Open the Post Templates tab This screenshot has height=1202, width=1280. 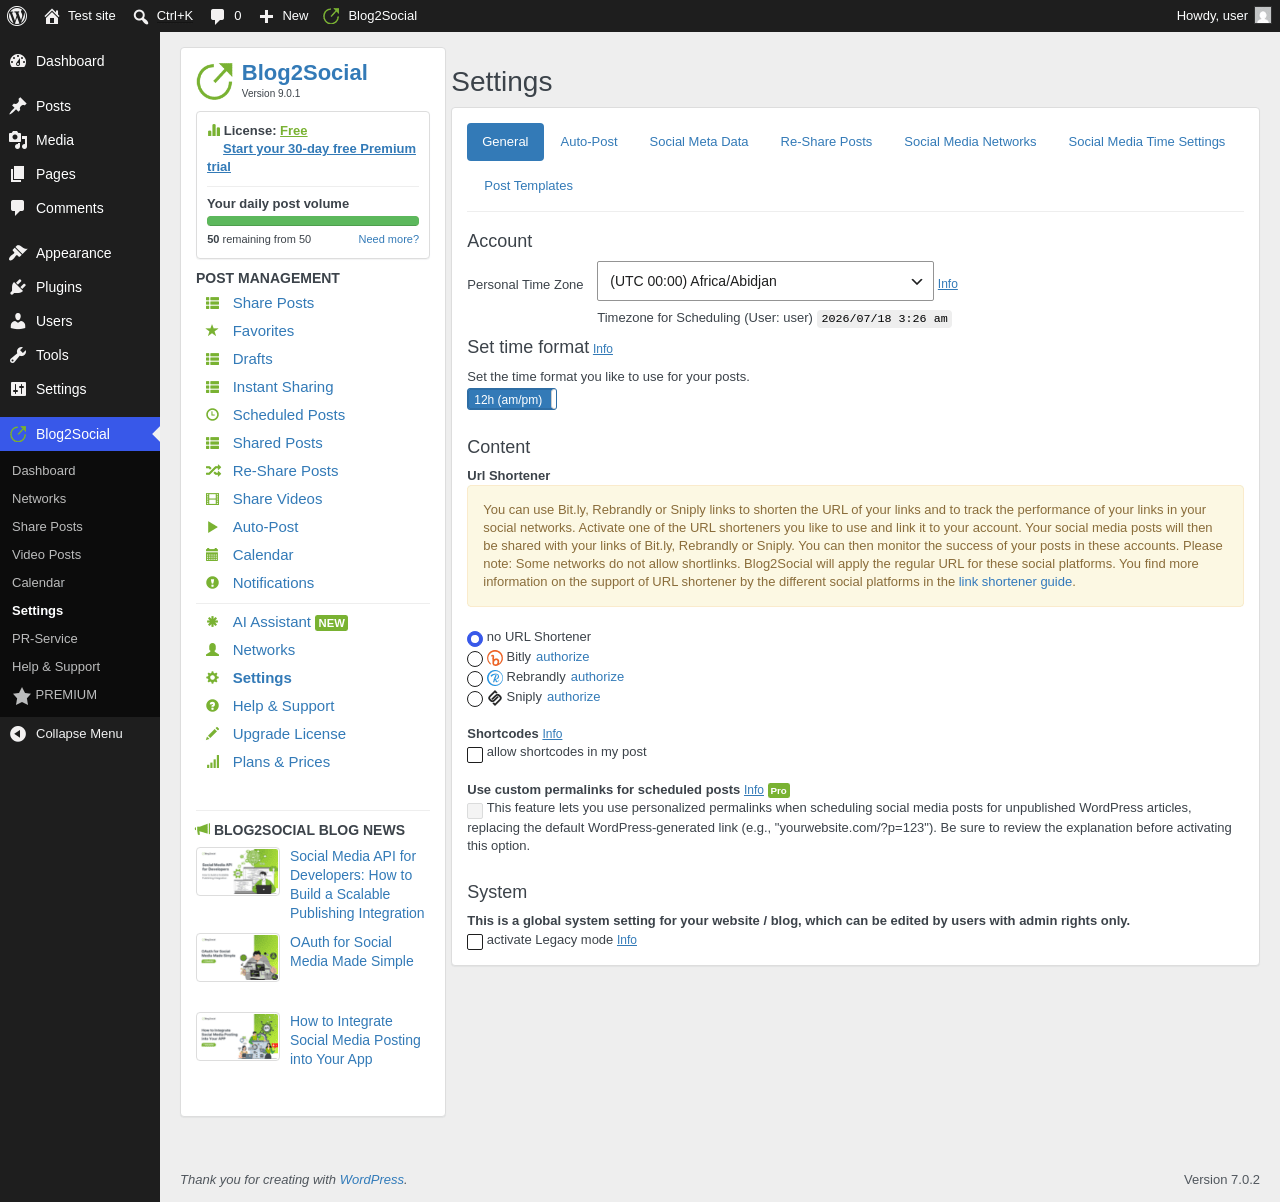click(x=528, y=186)
